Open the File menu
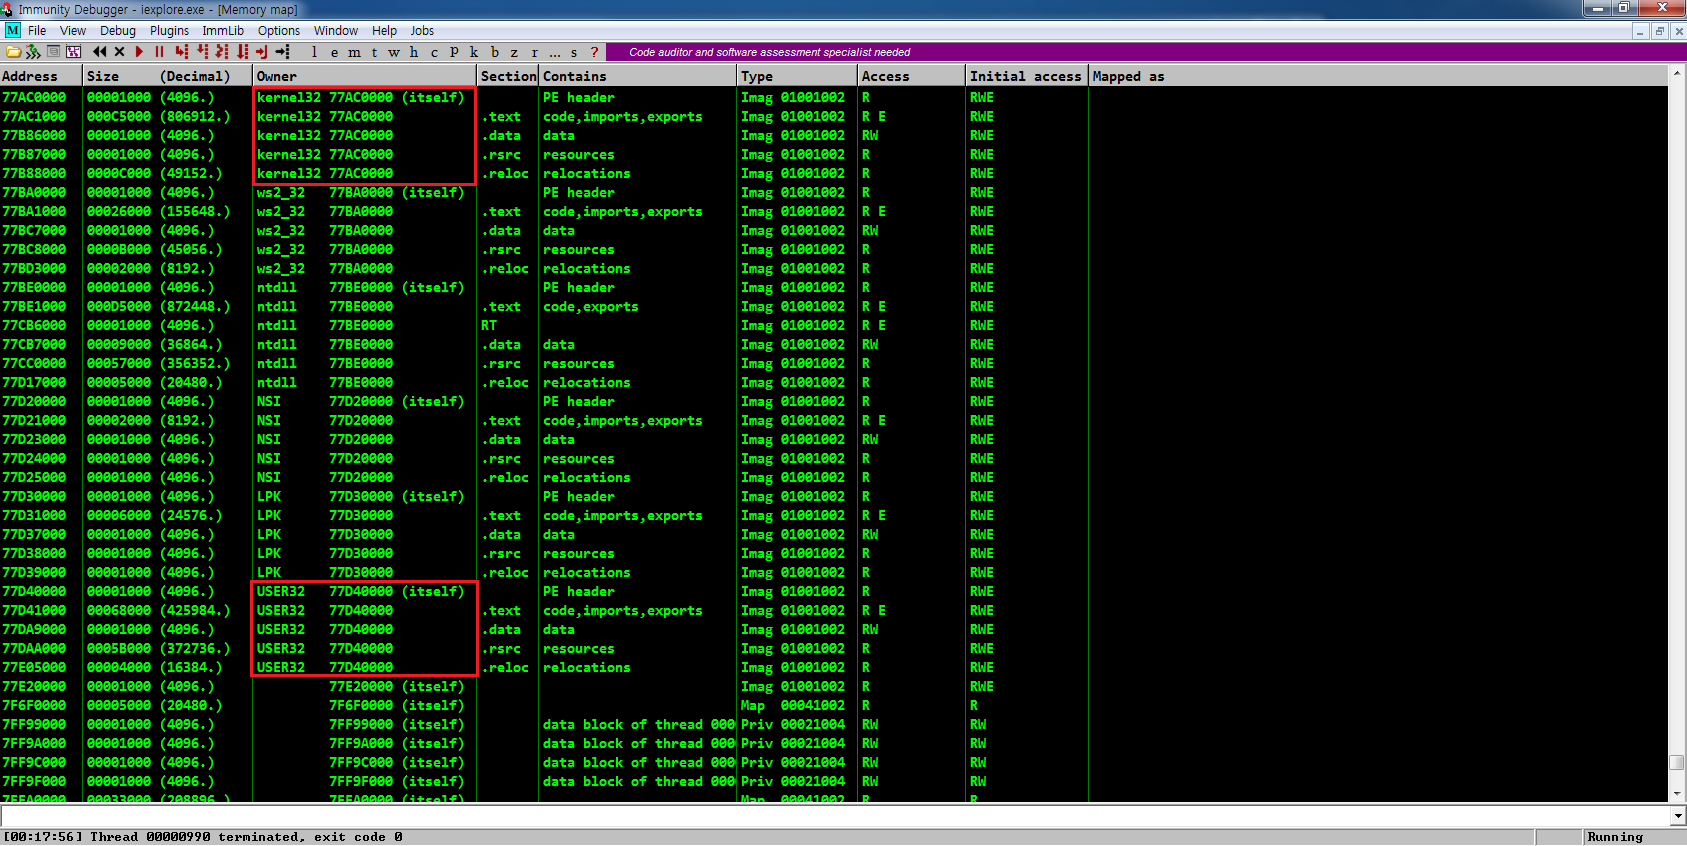 pyautogui.click(x=37, y=31)
